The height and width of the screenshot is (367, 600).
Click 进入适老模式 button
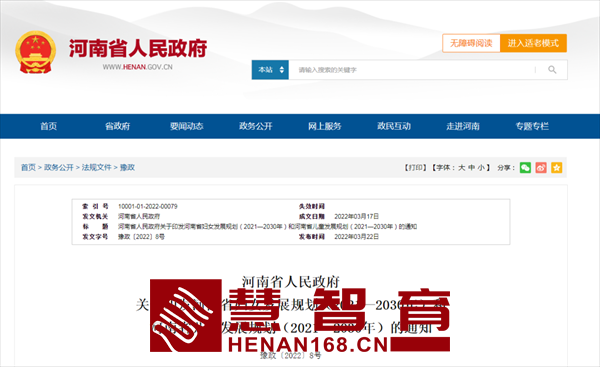[533, 43]
